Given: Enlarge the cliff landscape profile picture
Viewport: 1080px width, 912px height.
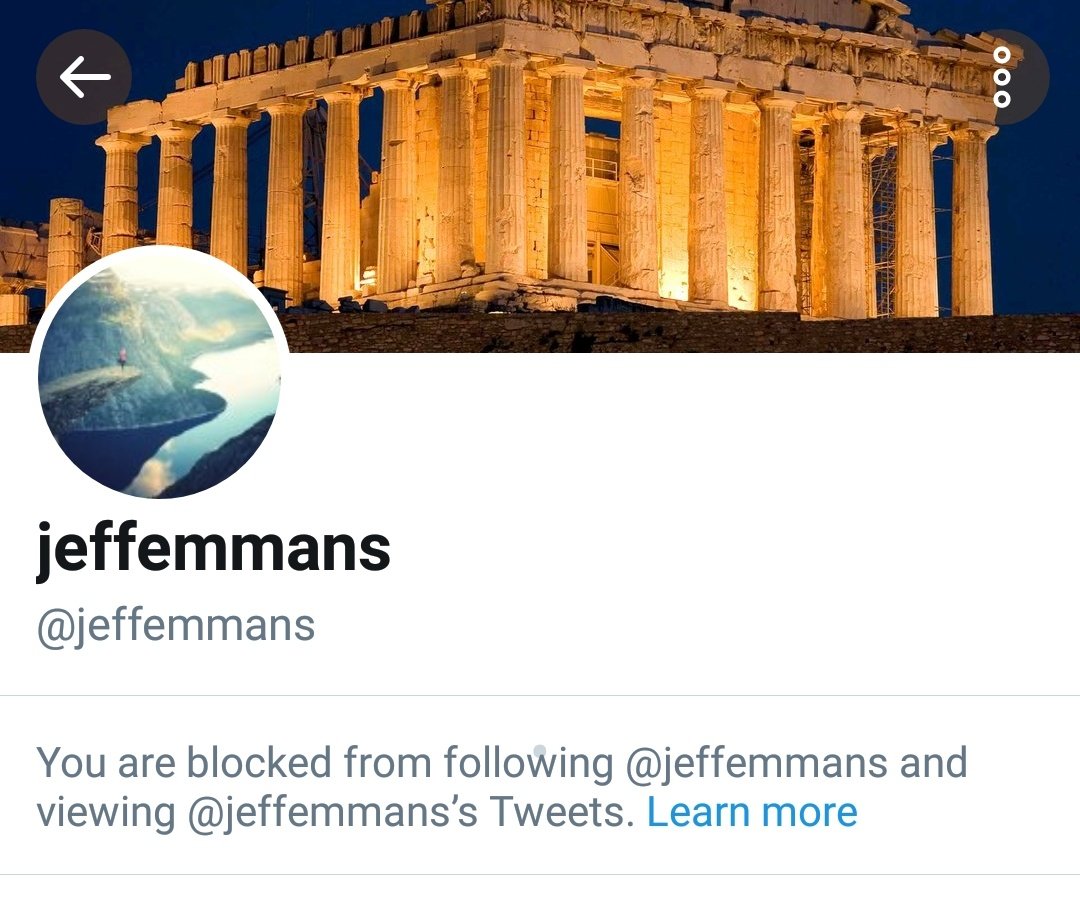Looking at the screenshot, I should click(x=159, y=373).
